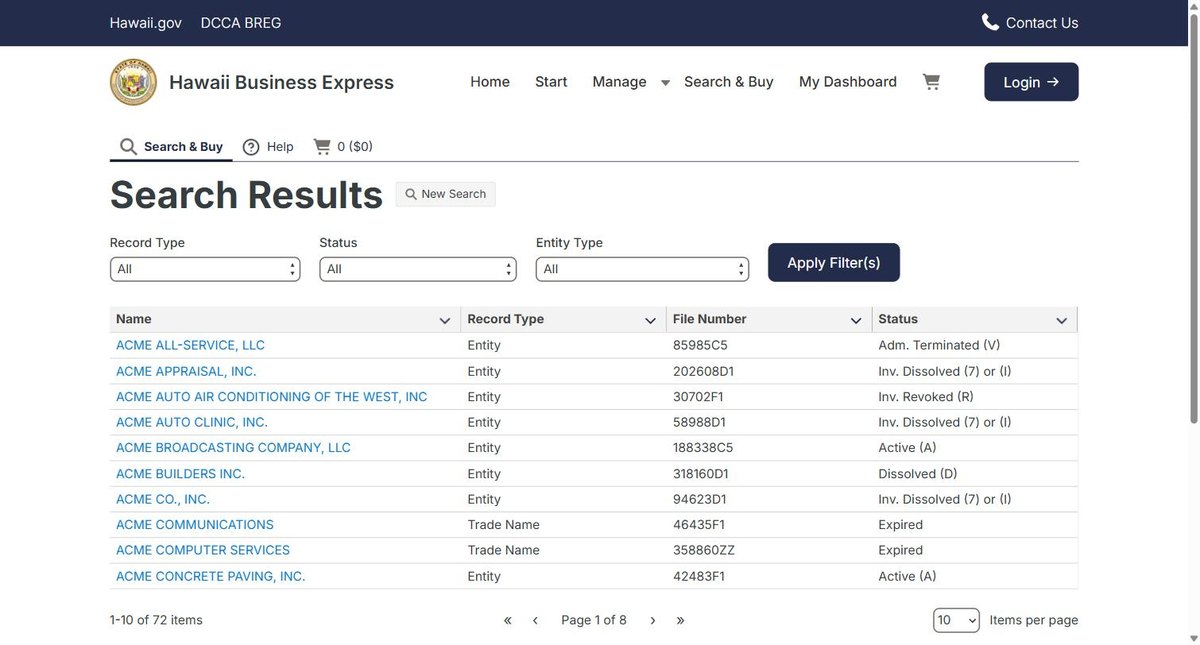This screenshot has height=645, width=1200.
Task: Click Apply Filter(s) button
Action: [x=834, y=262]
